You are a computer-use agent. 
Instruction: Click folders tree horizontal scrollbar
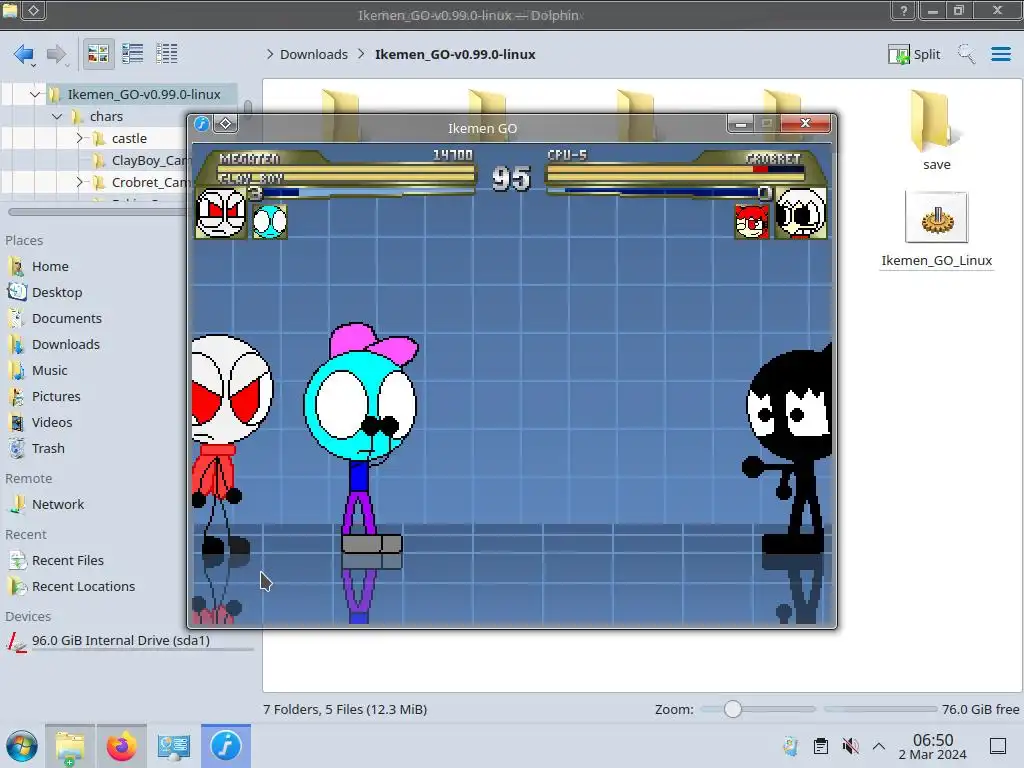pyautogui.click(x=97, y=212)
